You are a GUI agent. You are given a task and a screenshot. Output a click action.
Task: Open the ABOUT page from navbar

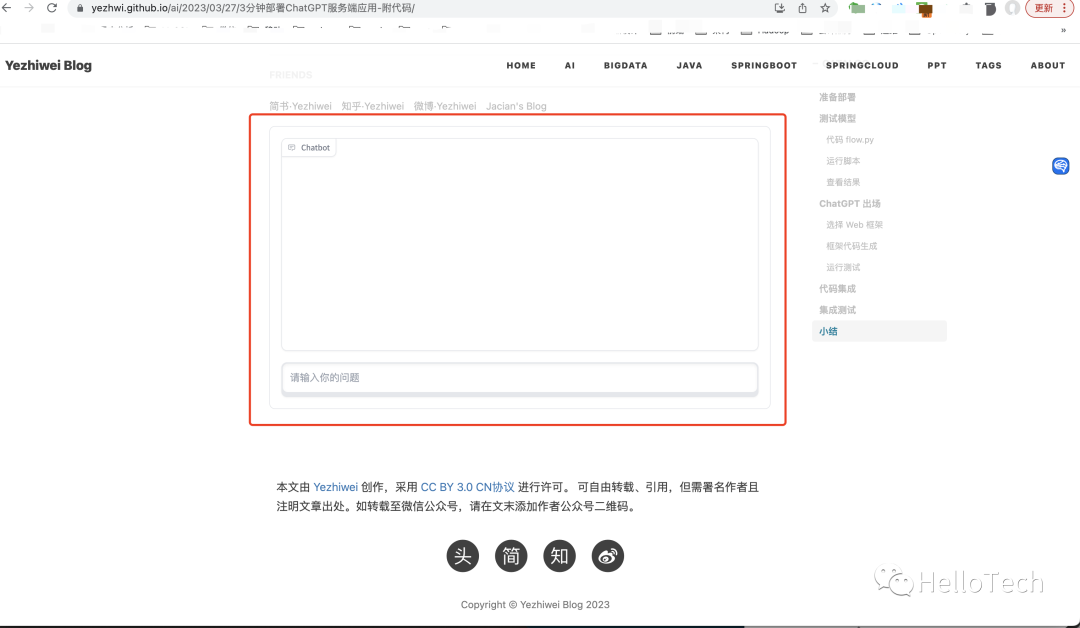1047,66
